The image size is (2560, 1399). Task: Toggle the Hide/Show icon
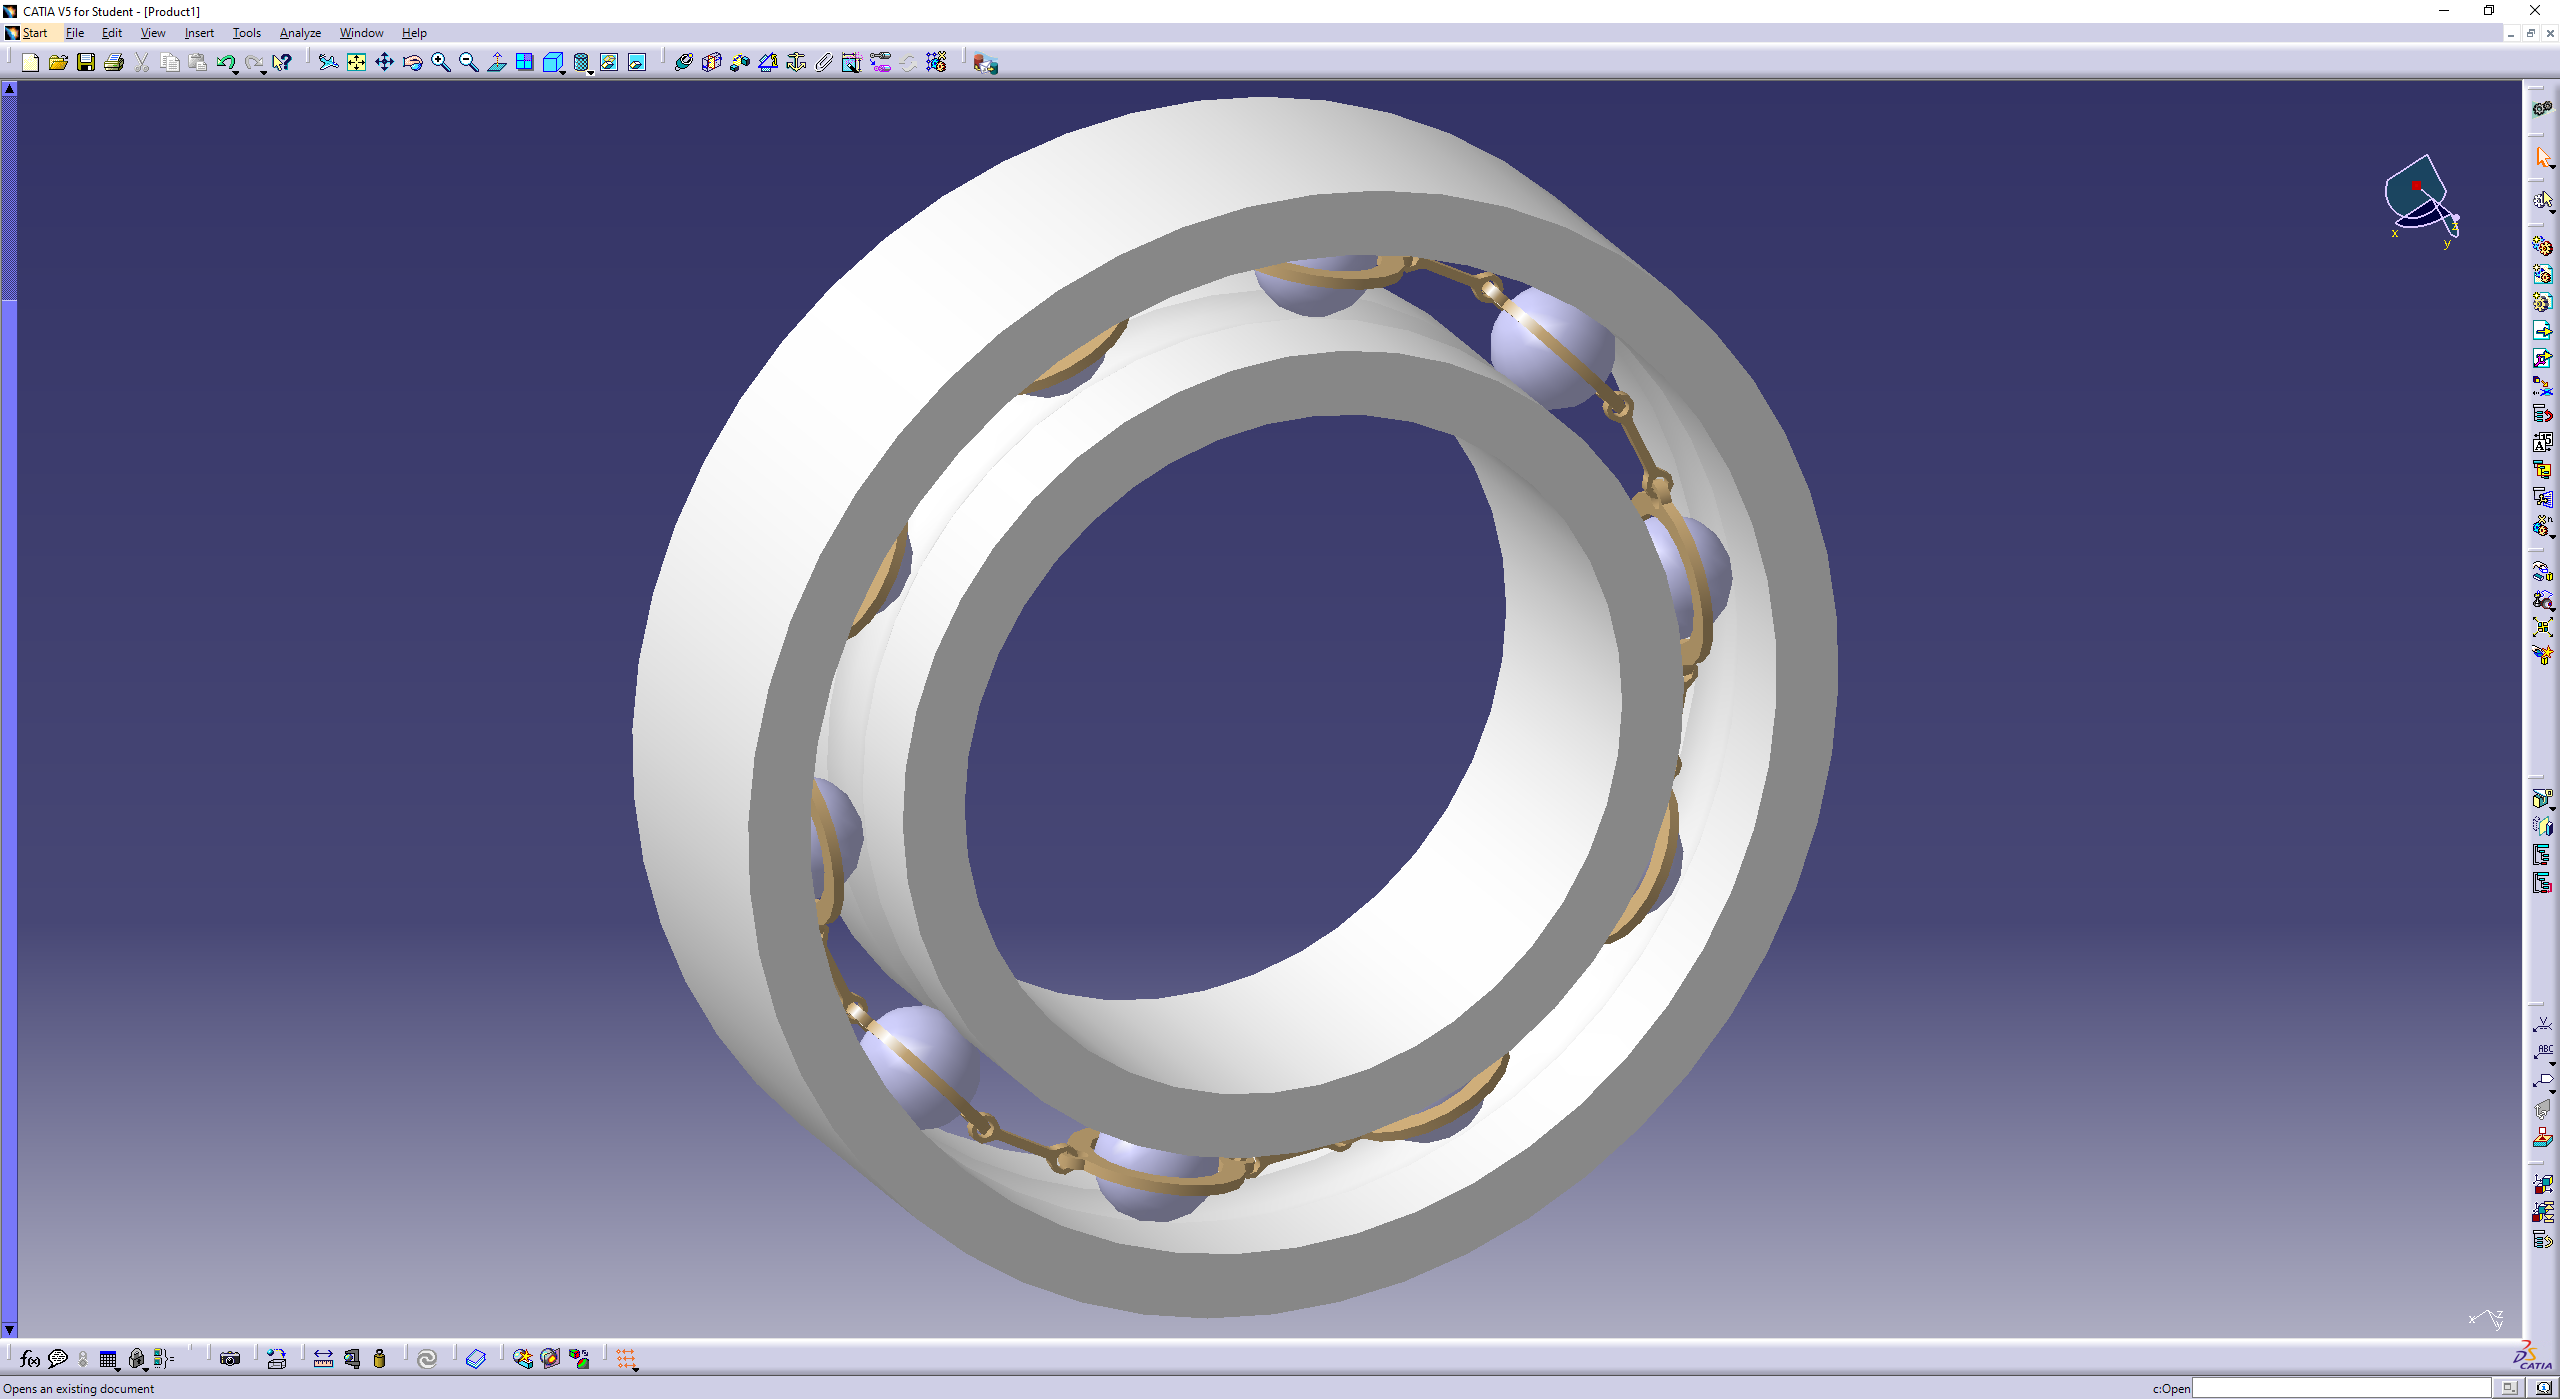point(608,63)
